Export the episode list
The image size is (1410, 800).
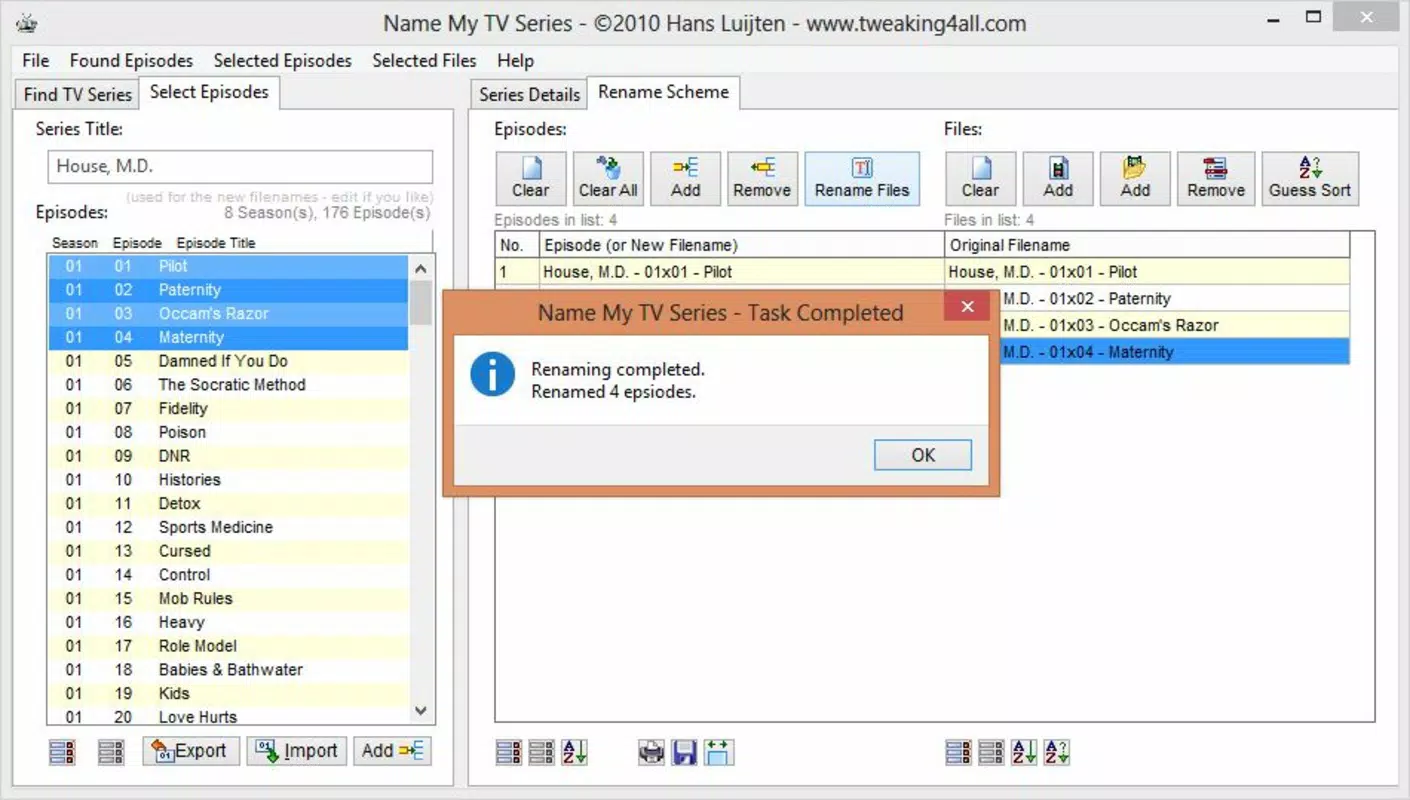(191, 751)
